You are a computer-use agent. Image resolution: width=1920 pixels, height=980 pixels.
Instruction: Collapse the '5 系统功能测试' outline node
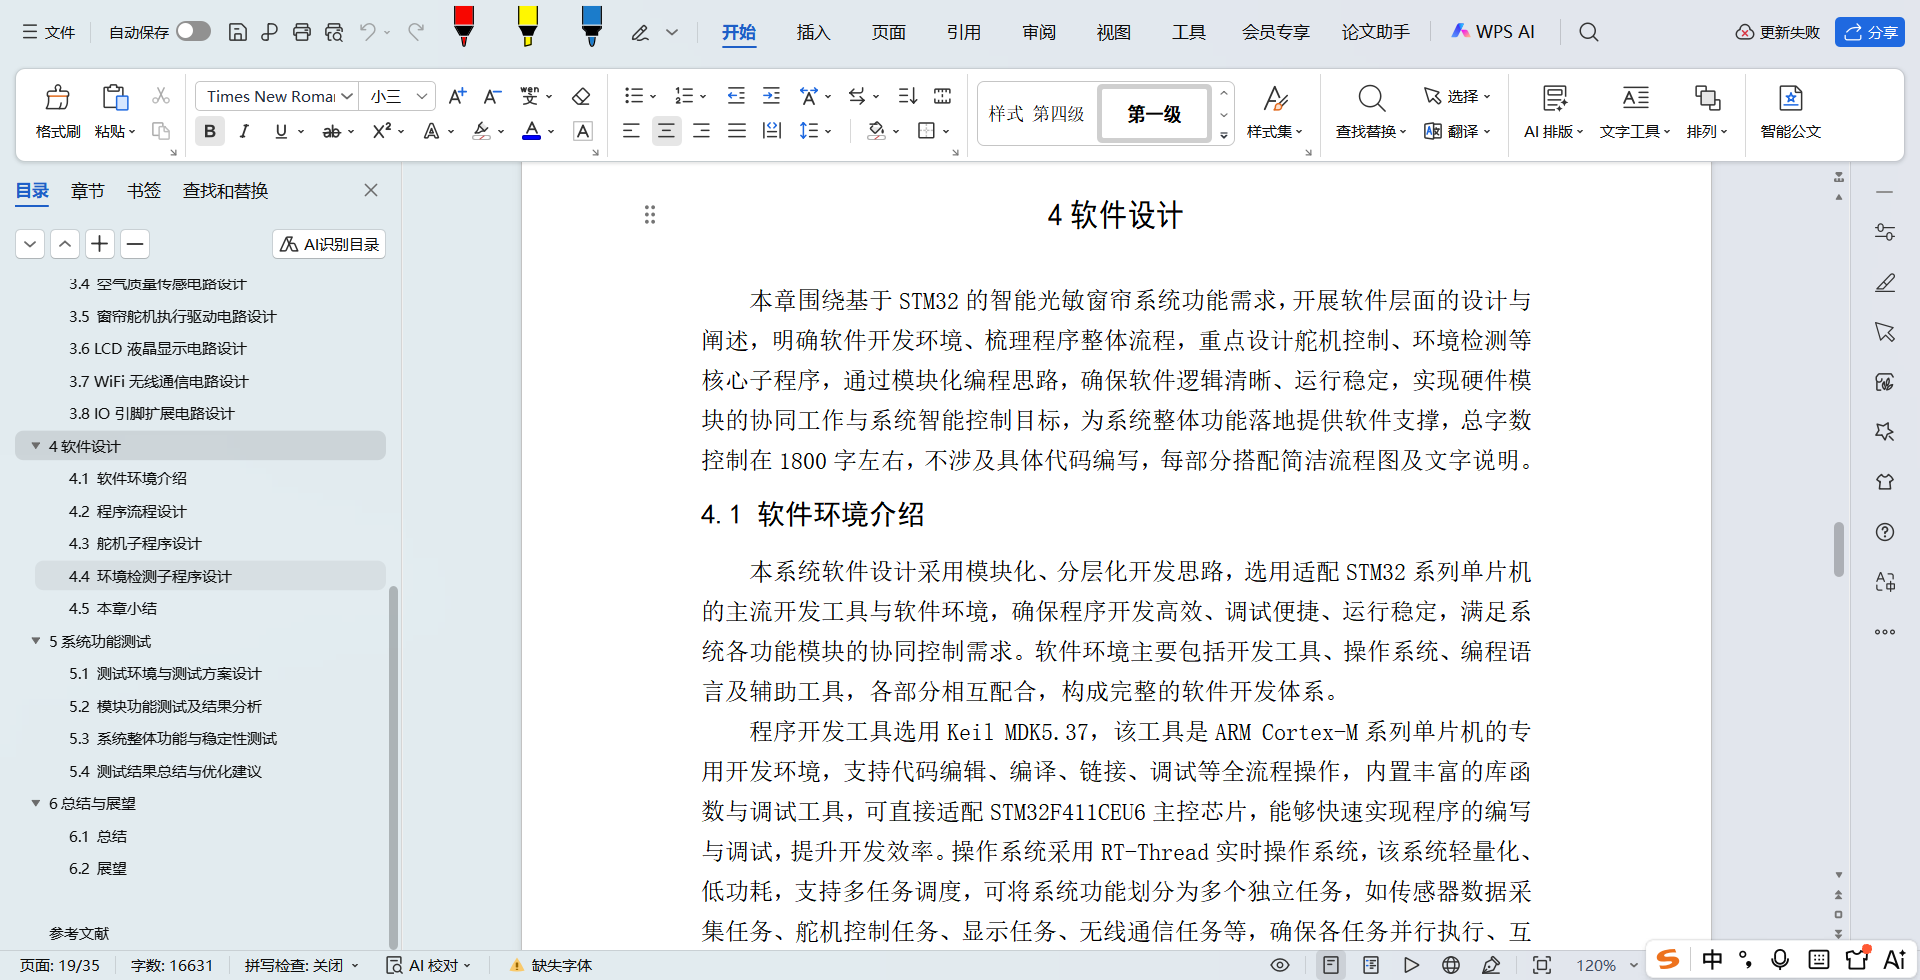coord(36,641)
